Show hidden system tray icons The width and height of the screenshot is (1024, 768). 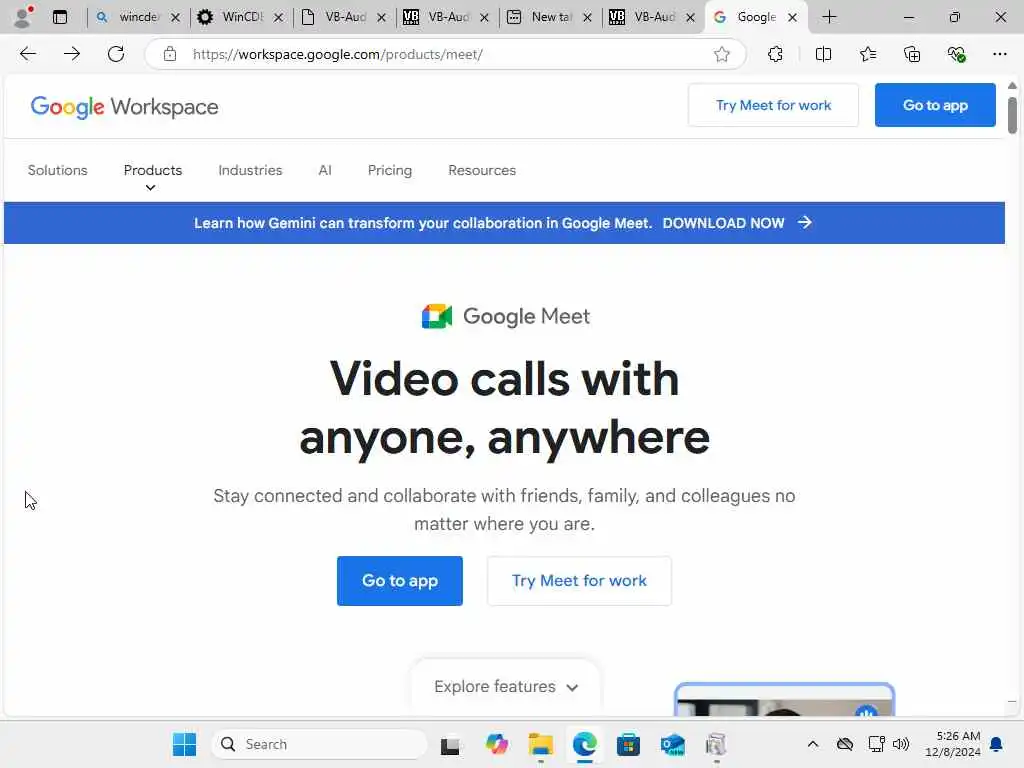(x=812, y=744)
